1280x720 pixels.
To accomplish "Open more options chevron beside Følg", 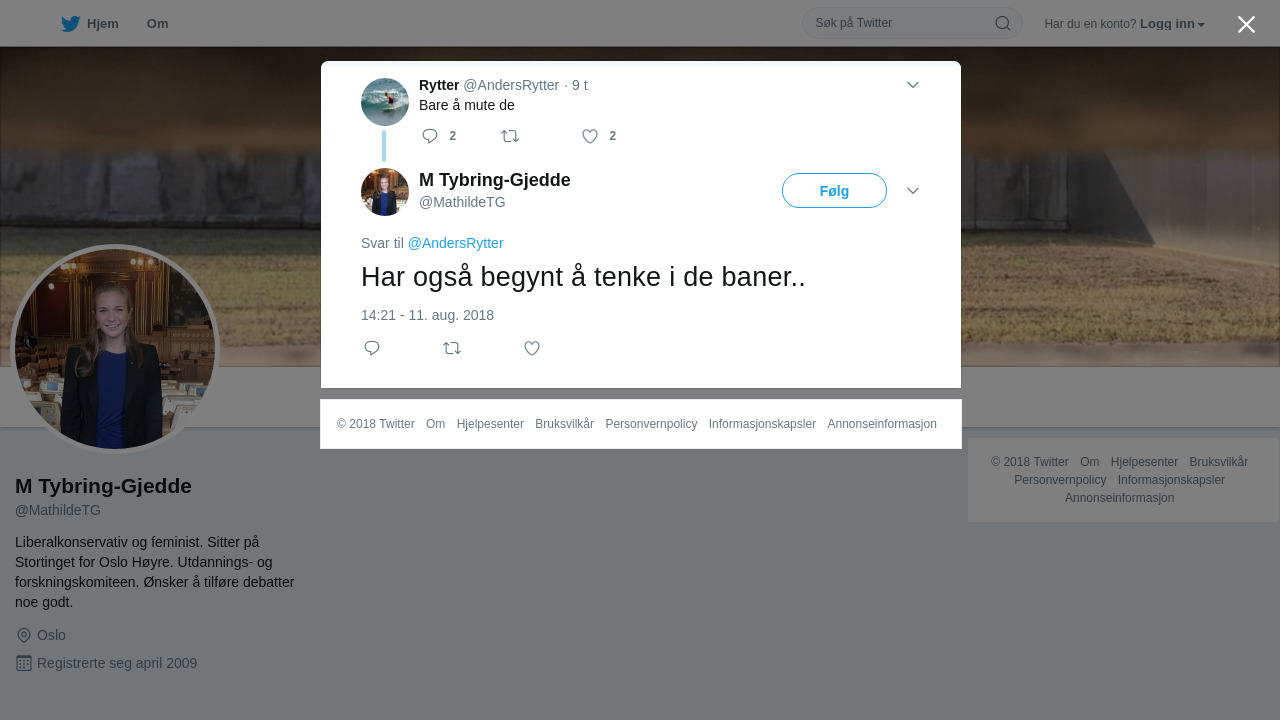I will click(x=913, y=191).
